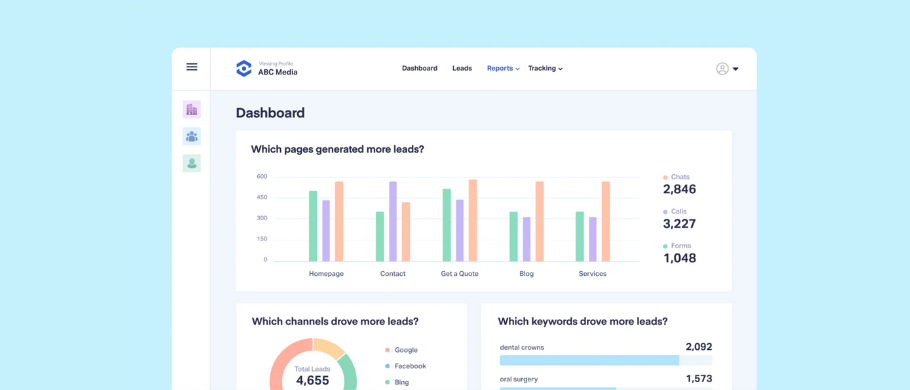This screenshot has width=910, height=390.
Task: Select the Get a Quote orange bar
Action: (473, 221)
